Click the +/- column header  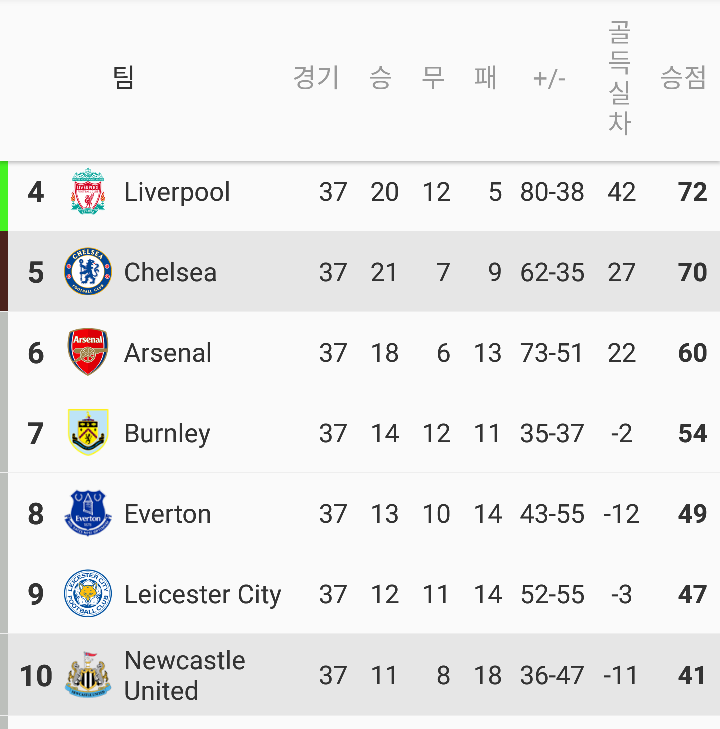[x=549, y=79]
